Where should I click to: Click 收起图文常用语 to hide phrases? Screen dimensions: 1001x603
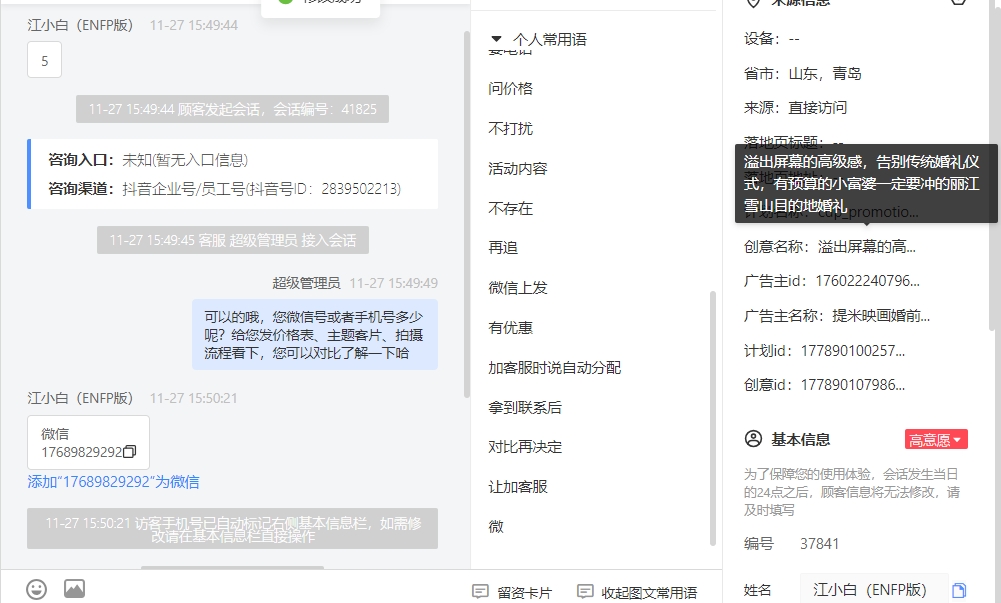[636, 592]
